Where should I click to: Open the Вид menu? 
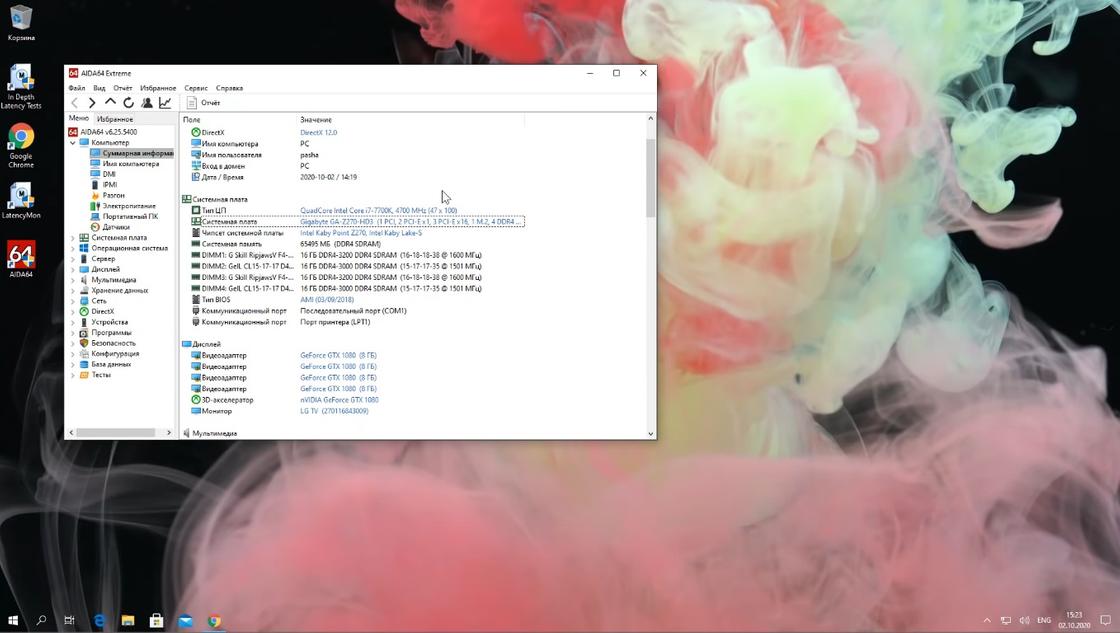pyautogui.click(x=99, y=88)
